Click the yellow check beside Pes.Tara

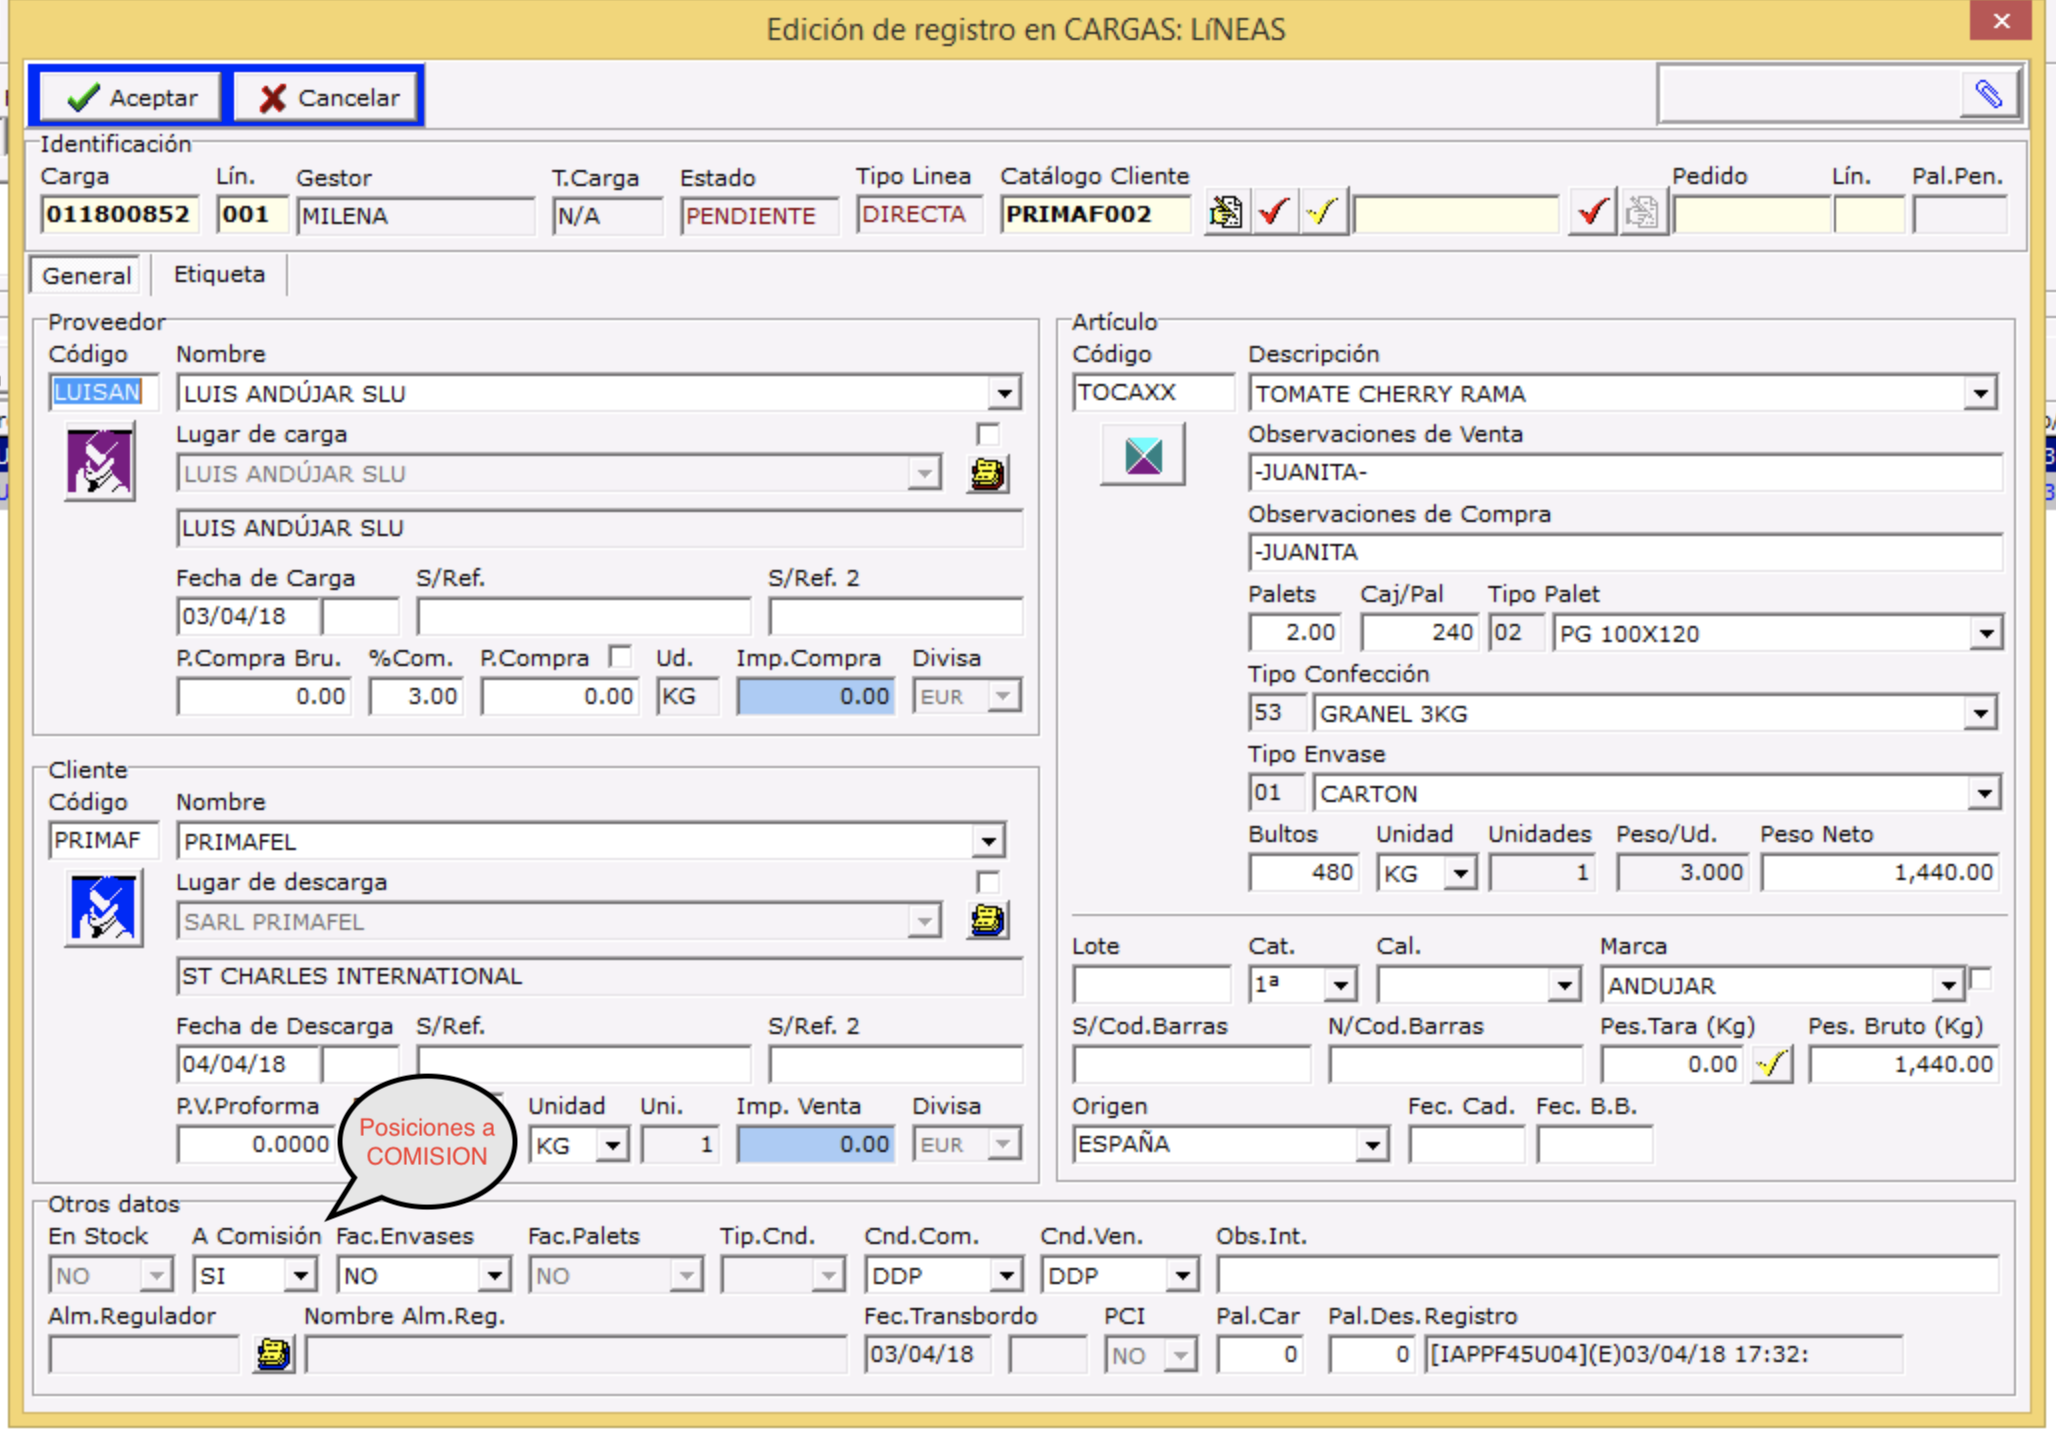coord(1772,1064)
